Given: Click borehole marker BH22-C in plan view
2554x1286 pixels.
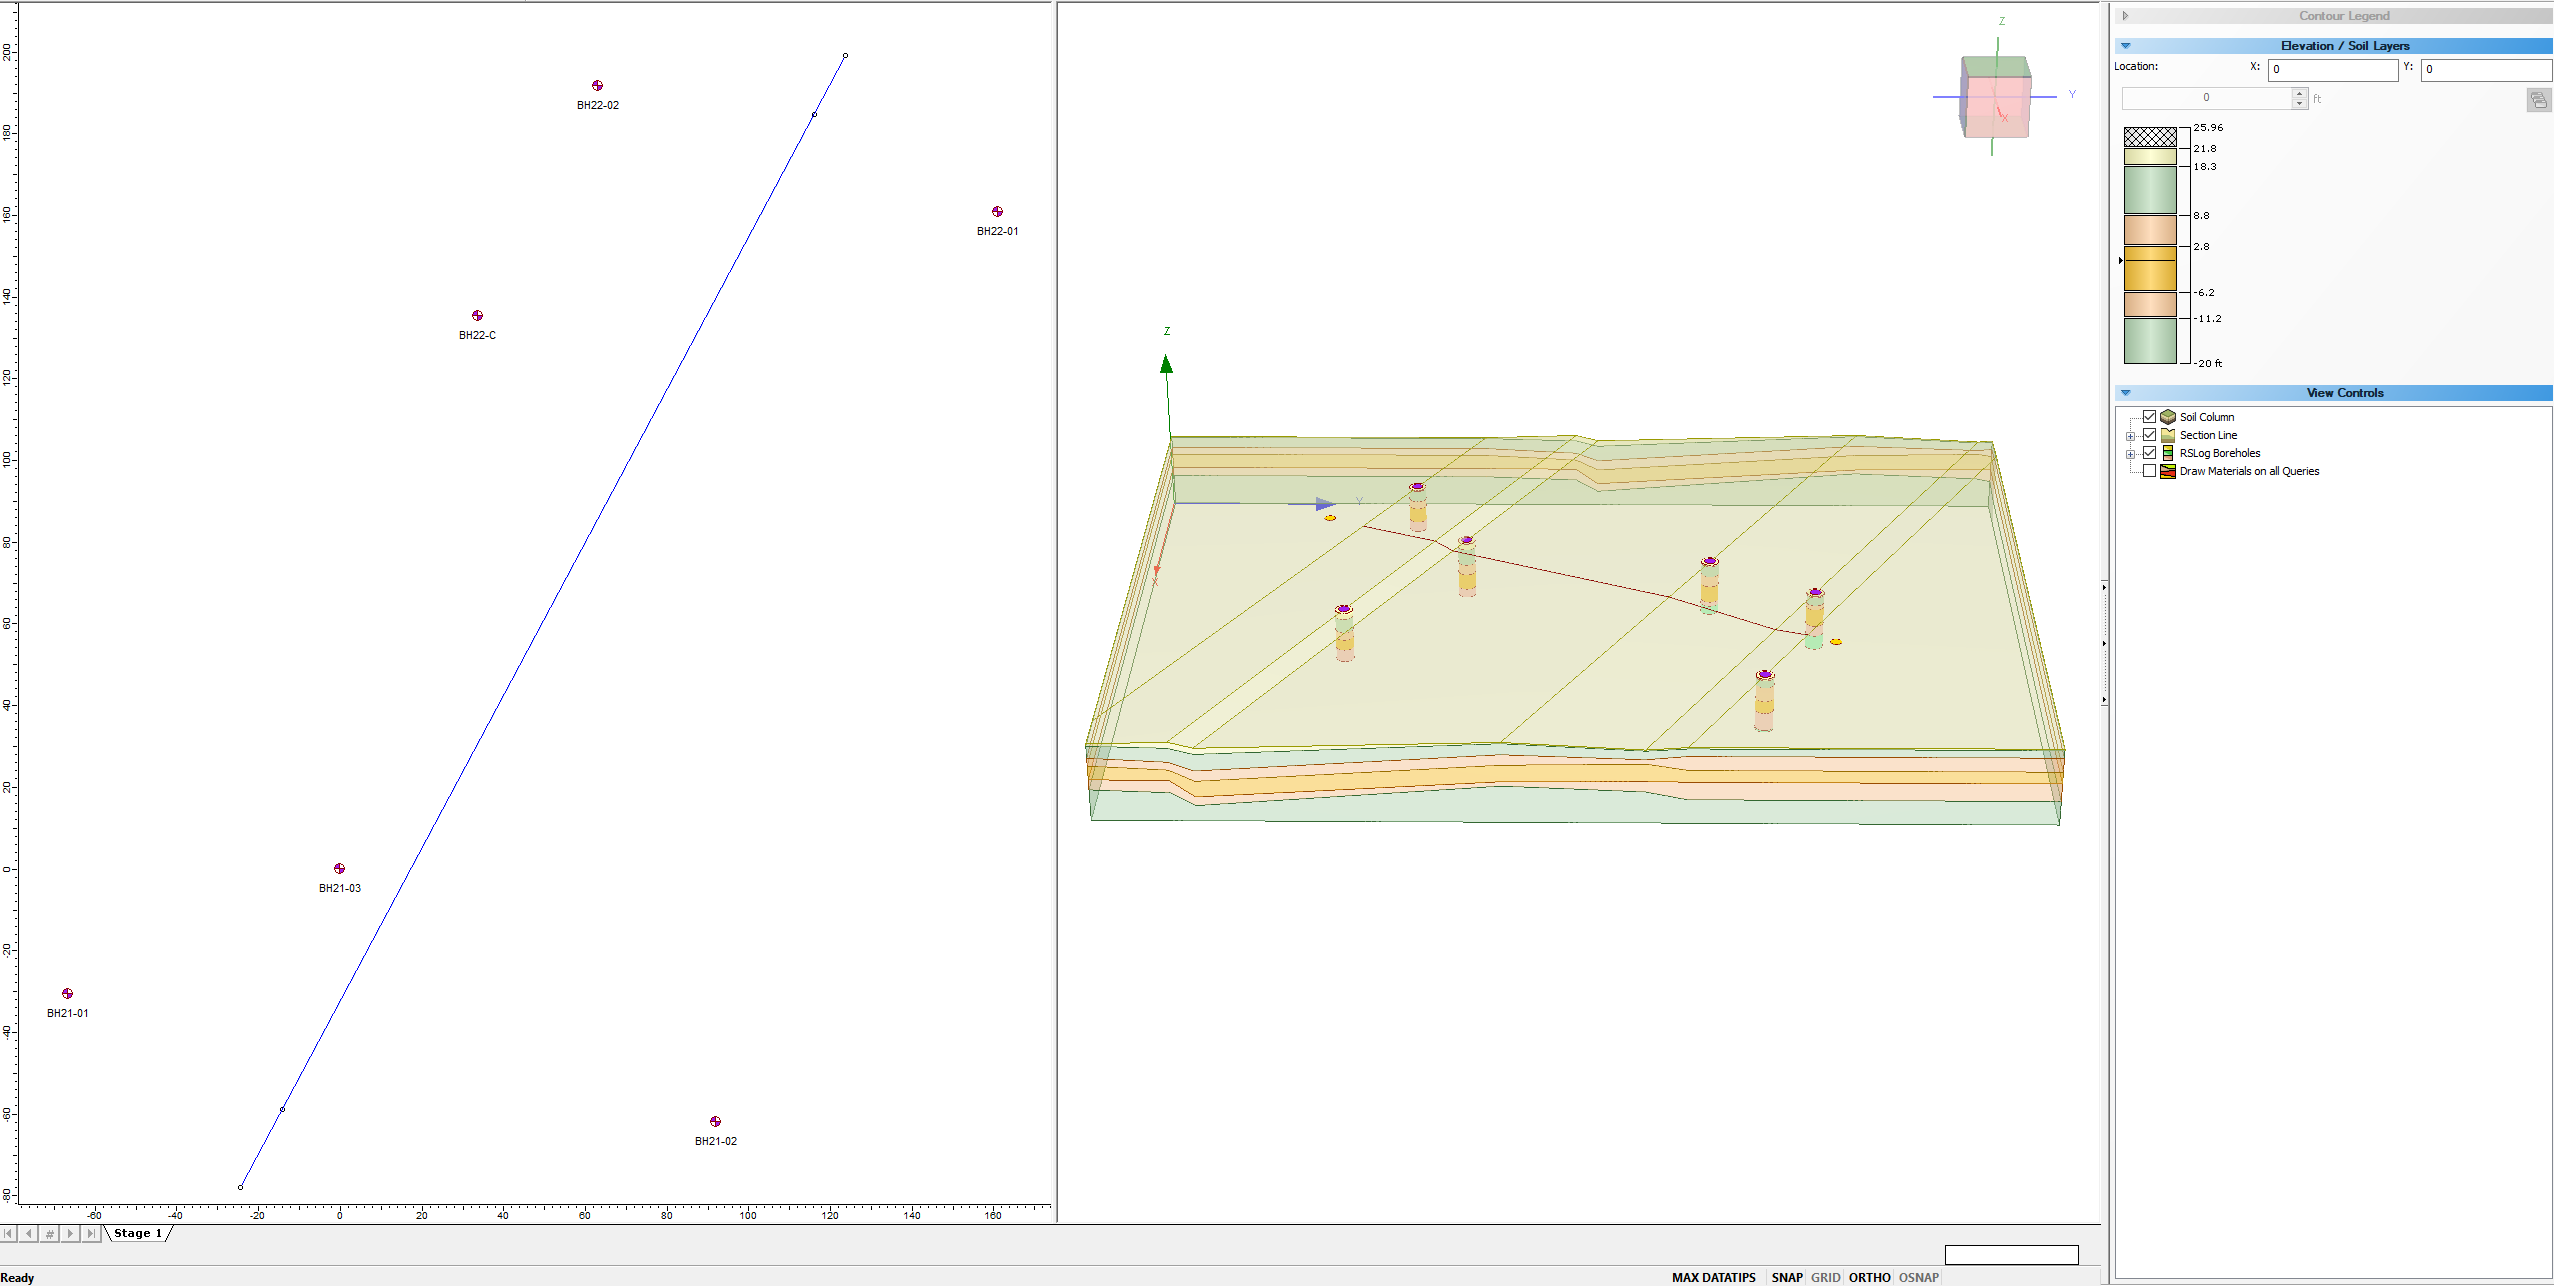Looking at the screenshot, I should pyautogui.click(x=477, y=316).
